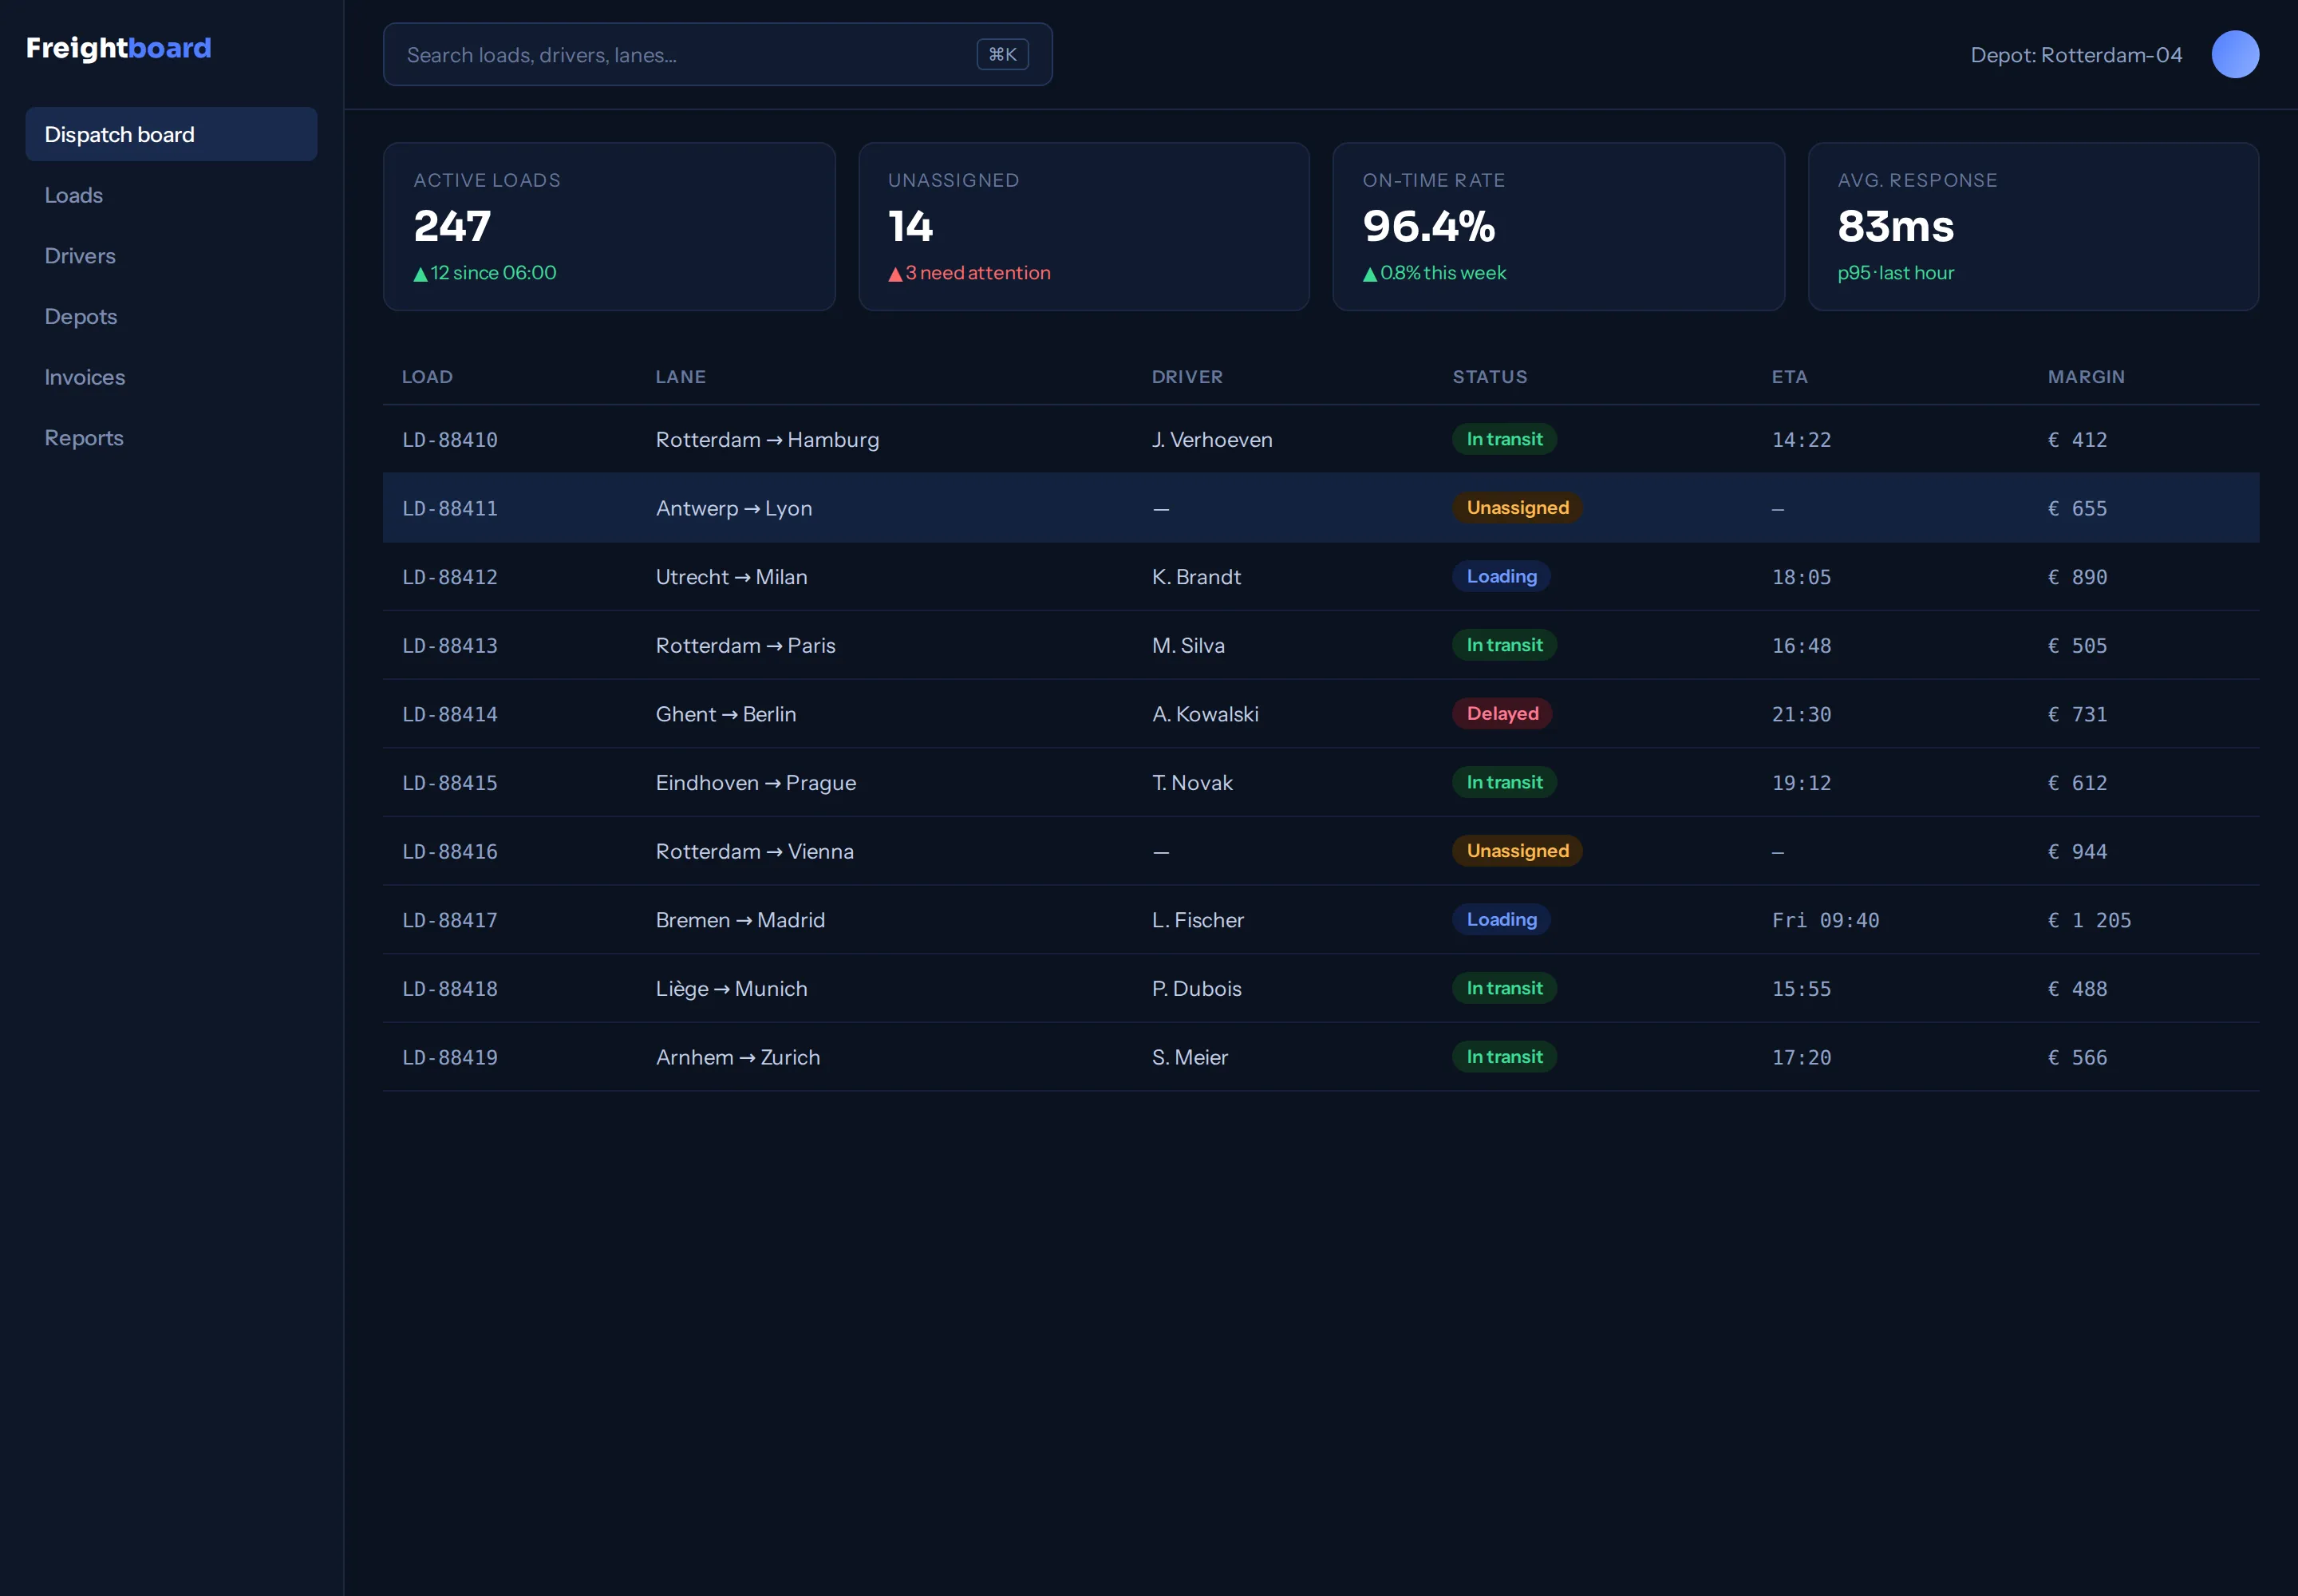Click the Antwerp → Lyon lane
This screenshot has height=1596, width=2298.
(x=733, y=508)
